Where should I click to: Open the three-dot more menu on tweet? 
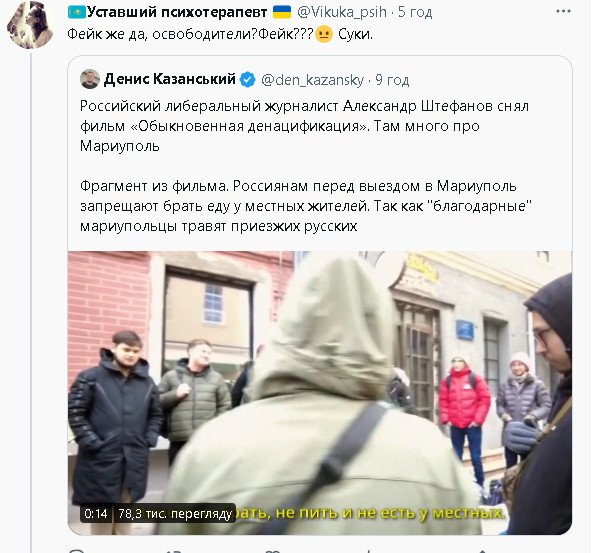pyautogui.click(x=563, y=11)
